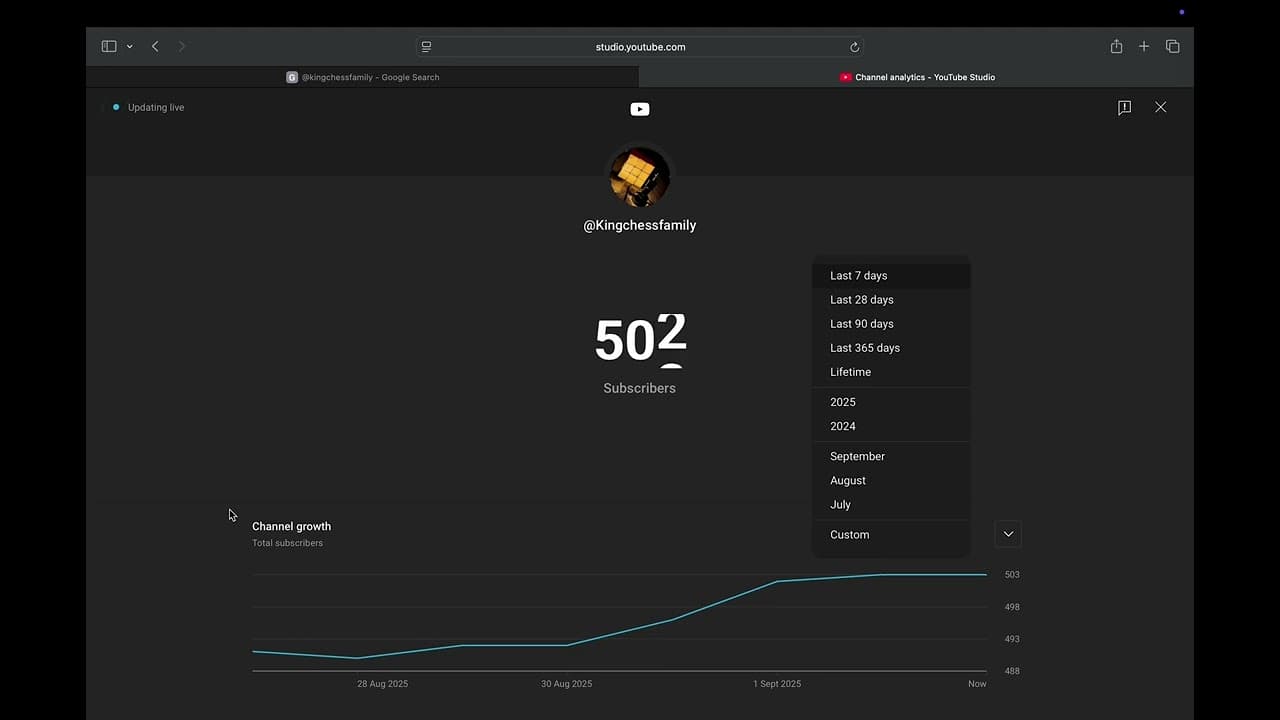The image size is (1280, 720).
Task: Show the tab overview icon
Action: [x=1173, y=46]
